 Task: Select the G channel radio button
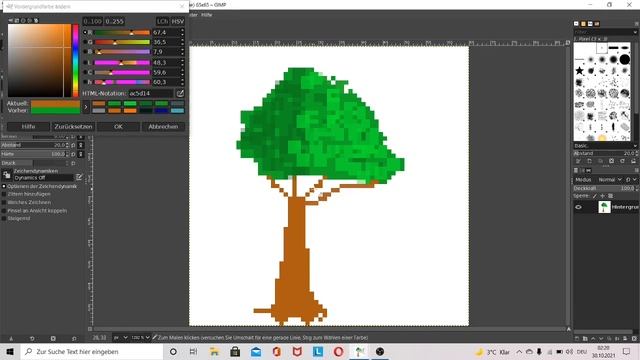85,42
